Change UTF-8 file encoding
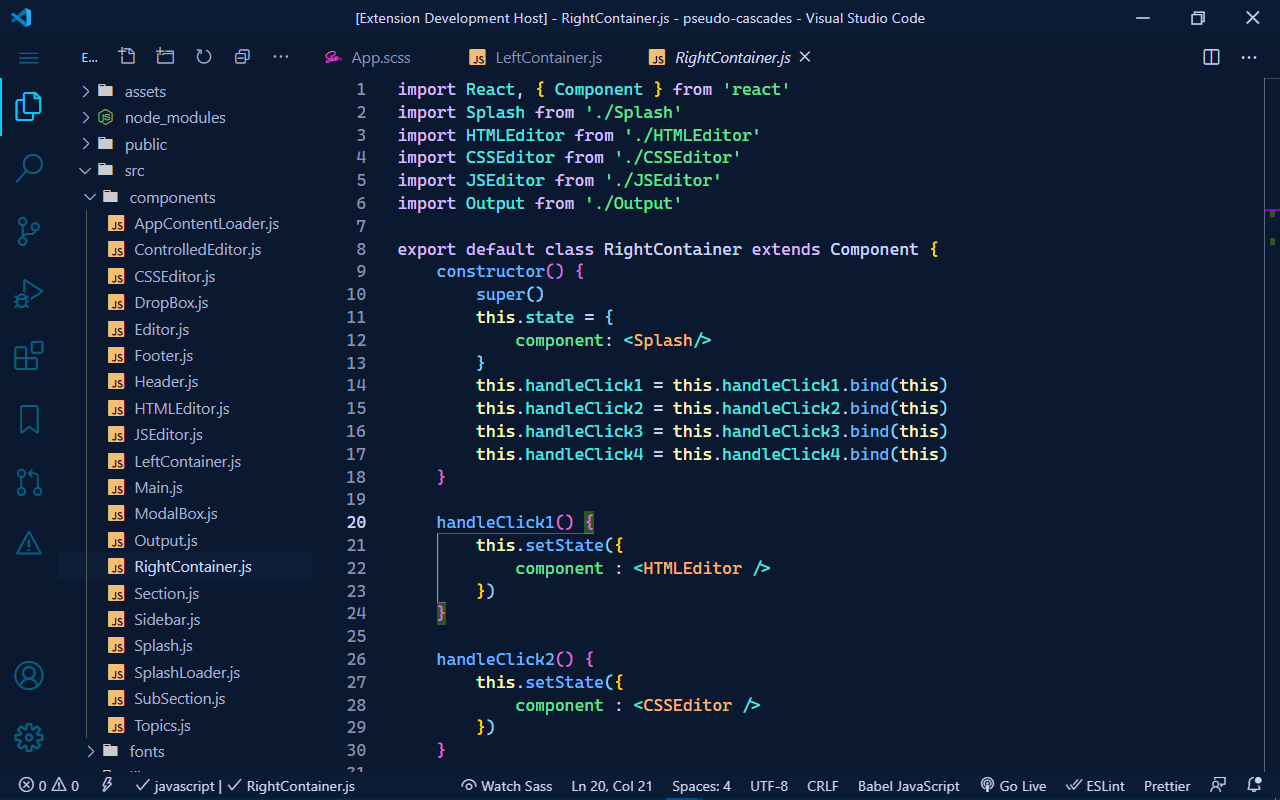Image resolution: width=1280 pixels, height=800 pixels. click(x=769, y=786)
